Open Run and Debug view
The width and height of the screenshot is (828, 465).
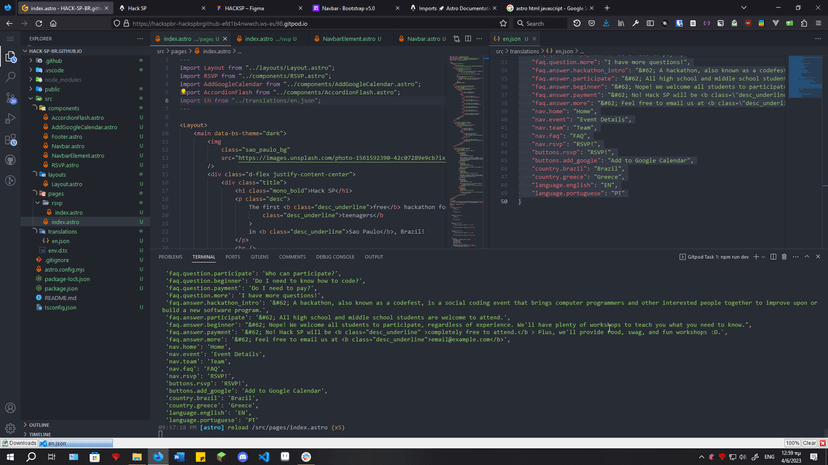click(x=11, y=118)
